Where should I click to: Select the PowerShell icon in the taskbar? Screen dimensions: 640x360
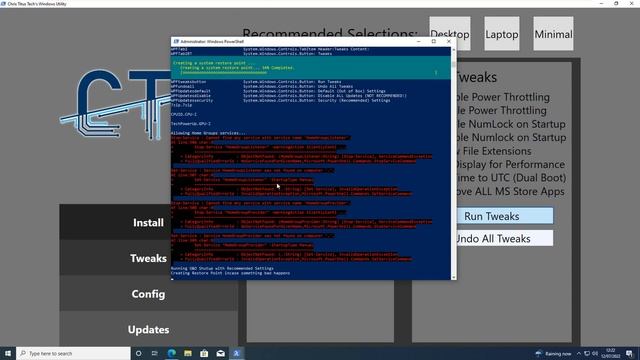236,353
